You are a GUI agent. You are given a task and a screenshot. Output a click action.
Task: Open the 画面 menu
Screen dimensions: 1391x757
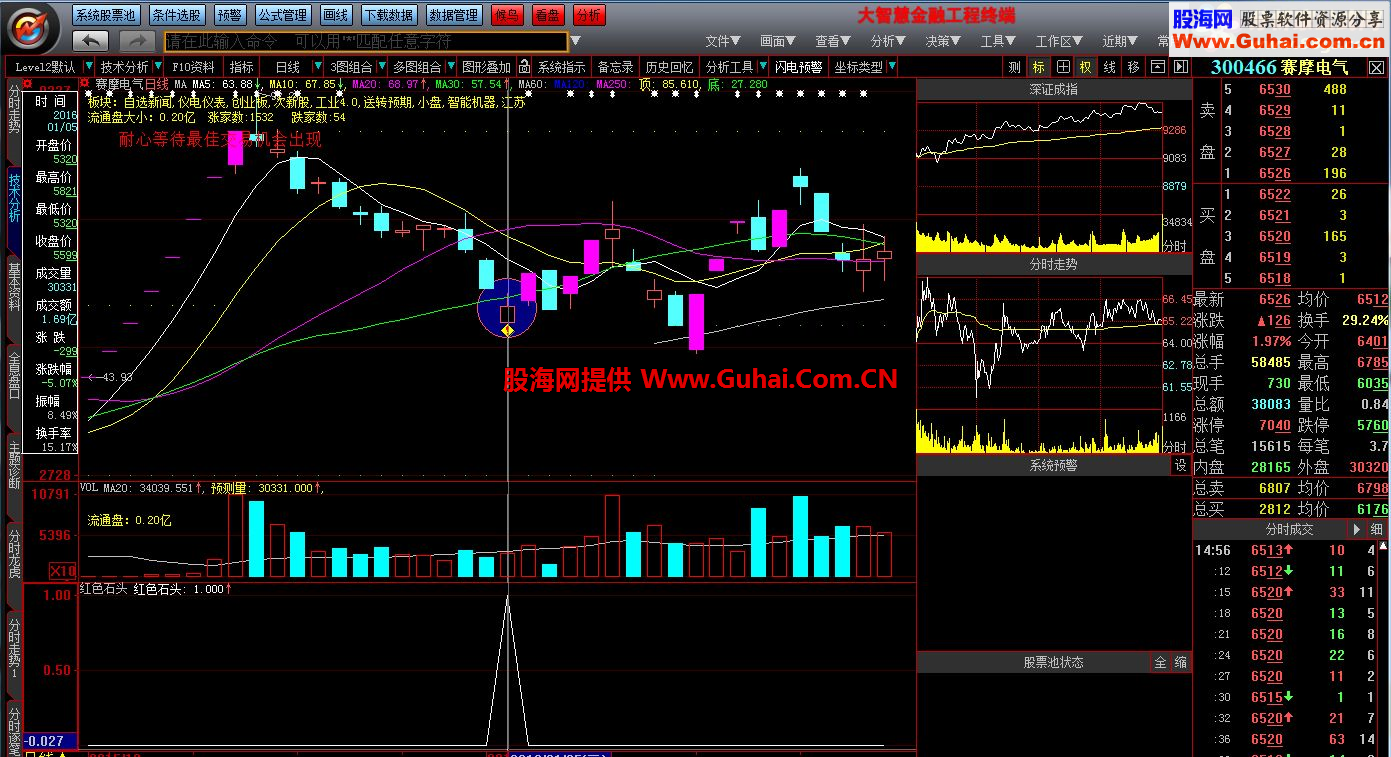[x=778, y=41]
